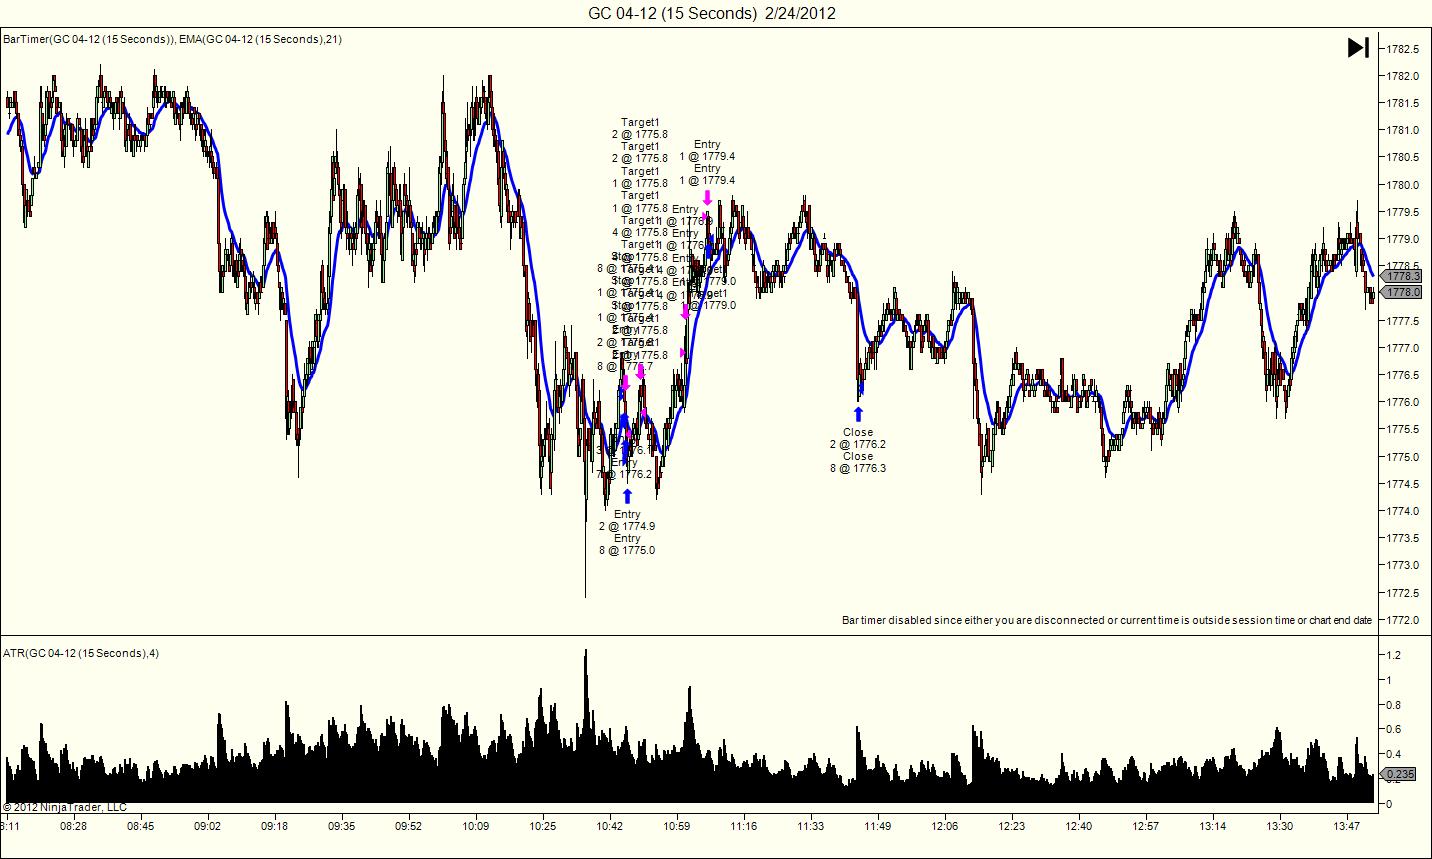Select the blue Close arrow marker
The width and height of the screenshot is (1432, 859).
coord(858,414)
